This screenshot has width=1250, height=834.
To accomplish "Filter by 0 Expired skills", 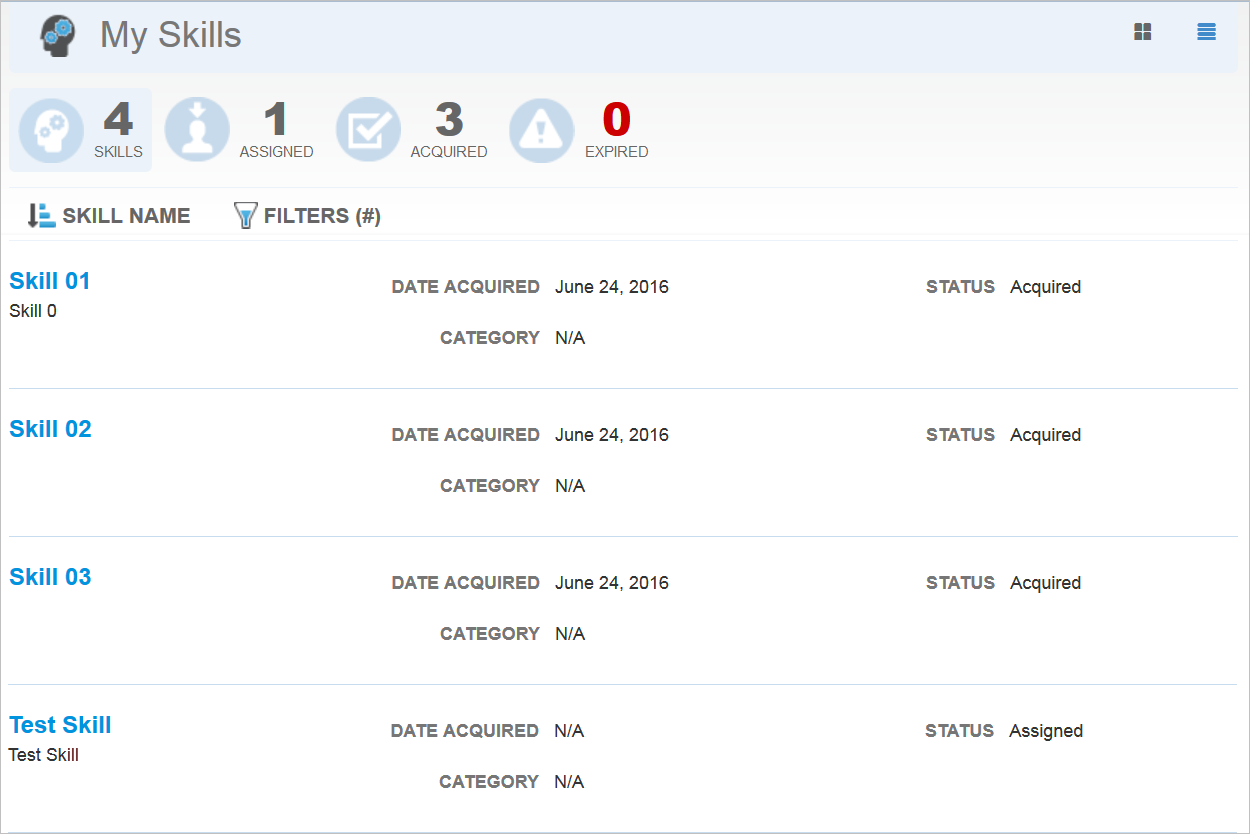I will pyautogui.click(x=616, y=130).
